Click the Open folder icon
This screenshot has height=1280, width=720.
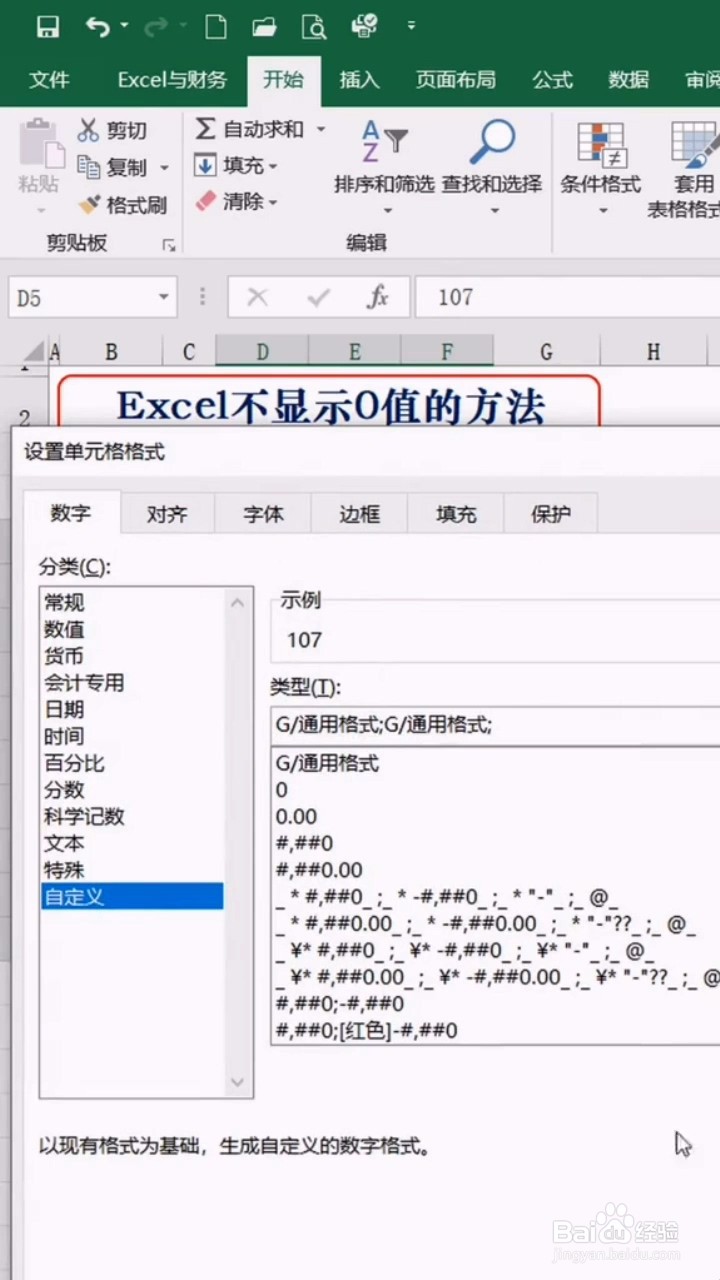(264, 27)
